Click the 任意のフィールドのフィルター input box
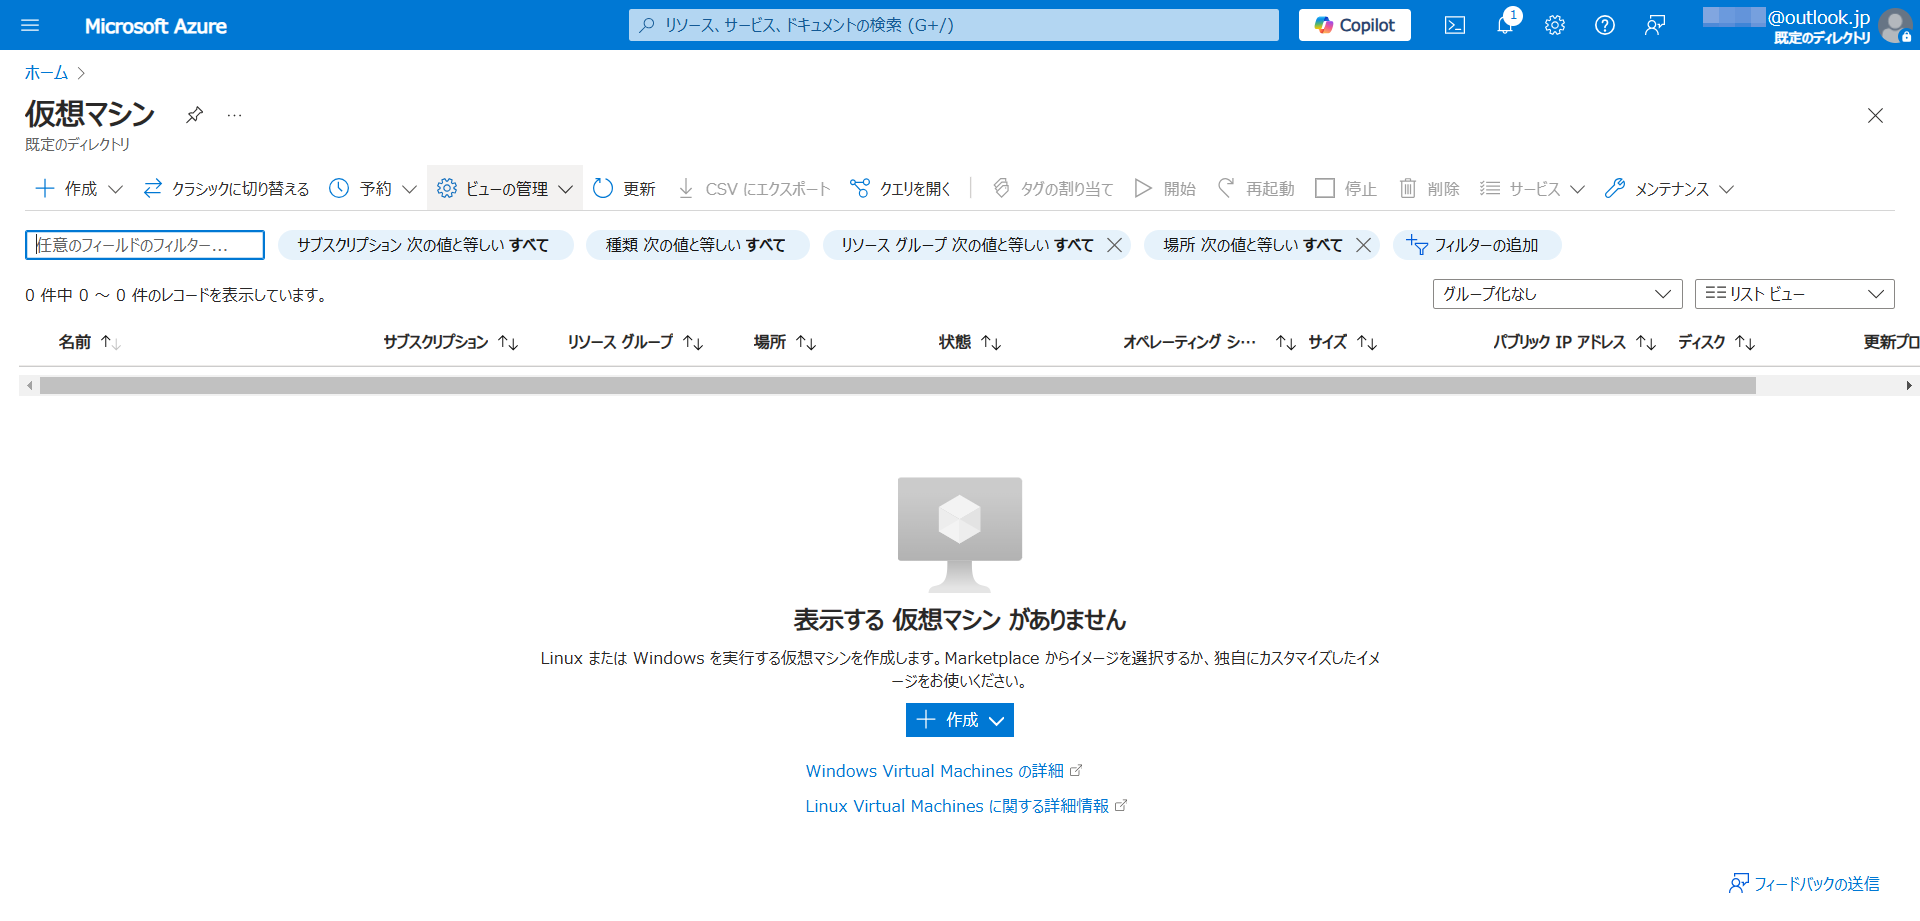This screenshot has height=921, width=1920. point(145,245)
